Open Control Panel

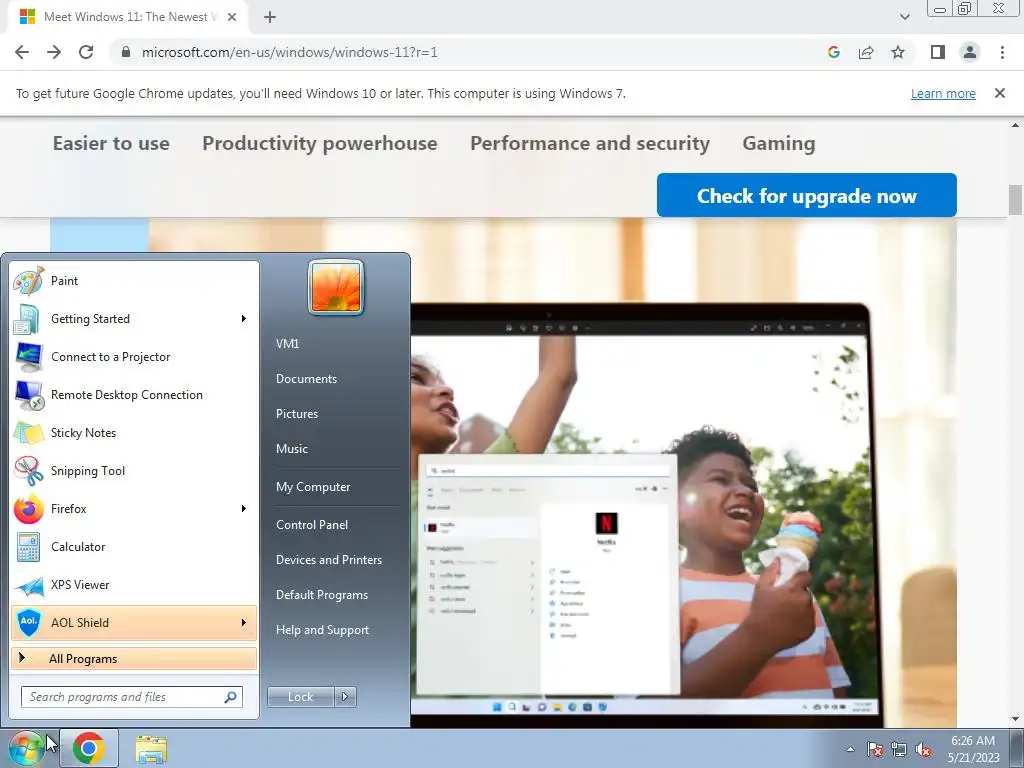(x=312, y=525)
